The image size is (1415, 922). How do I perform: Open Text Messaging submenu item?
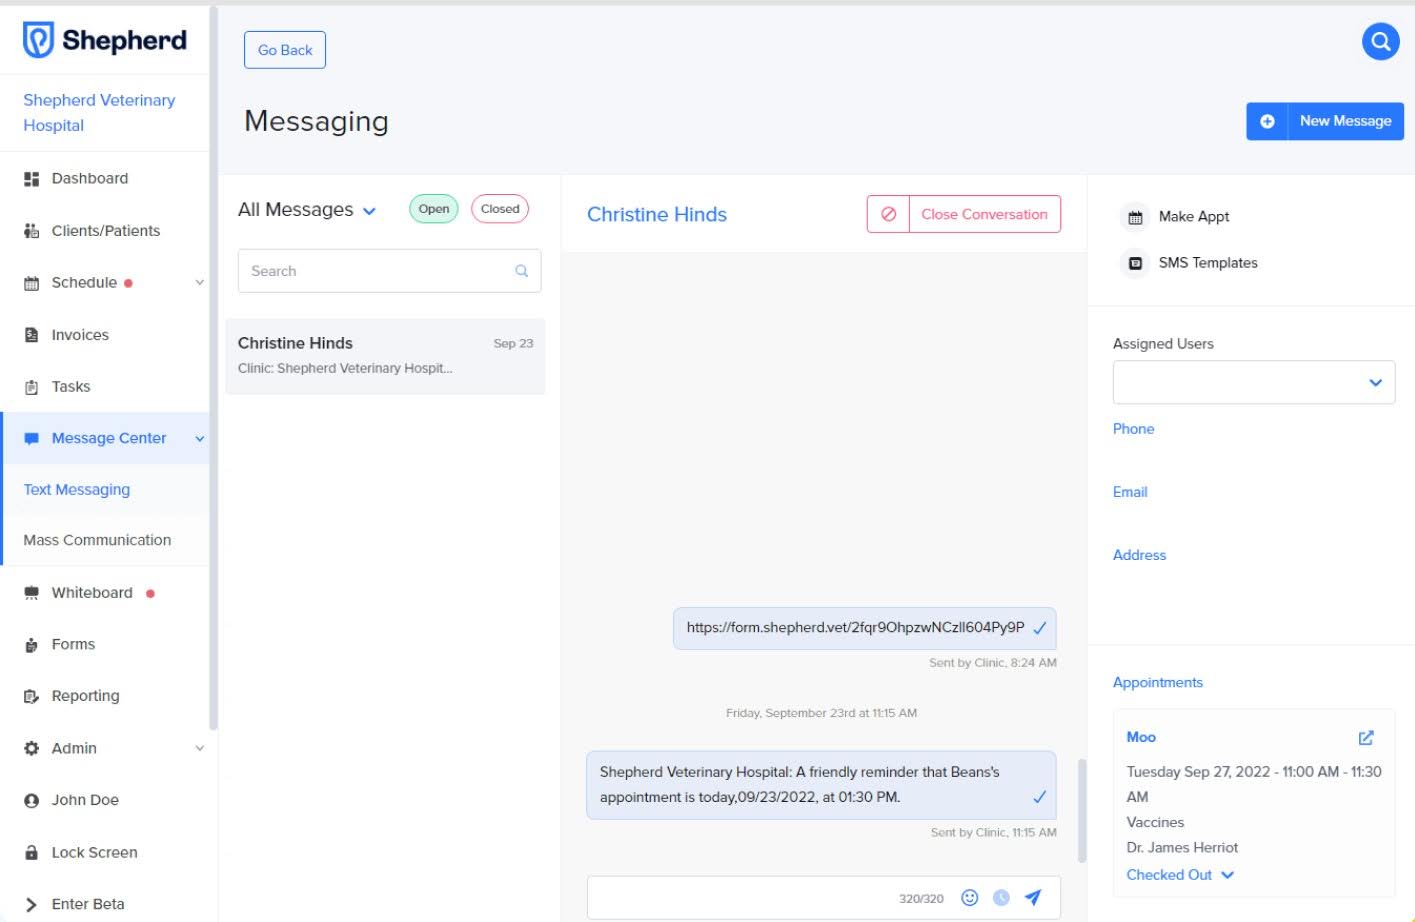77,490
